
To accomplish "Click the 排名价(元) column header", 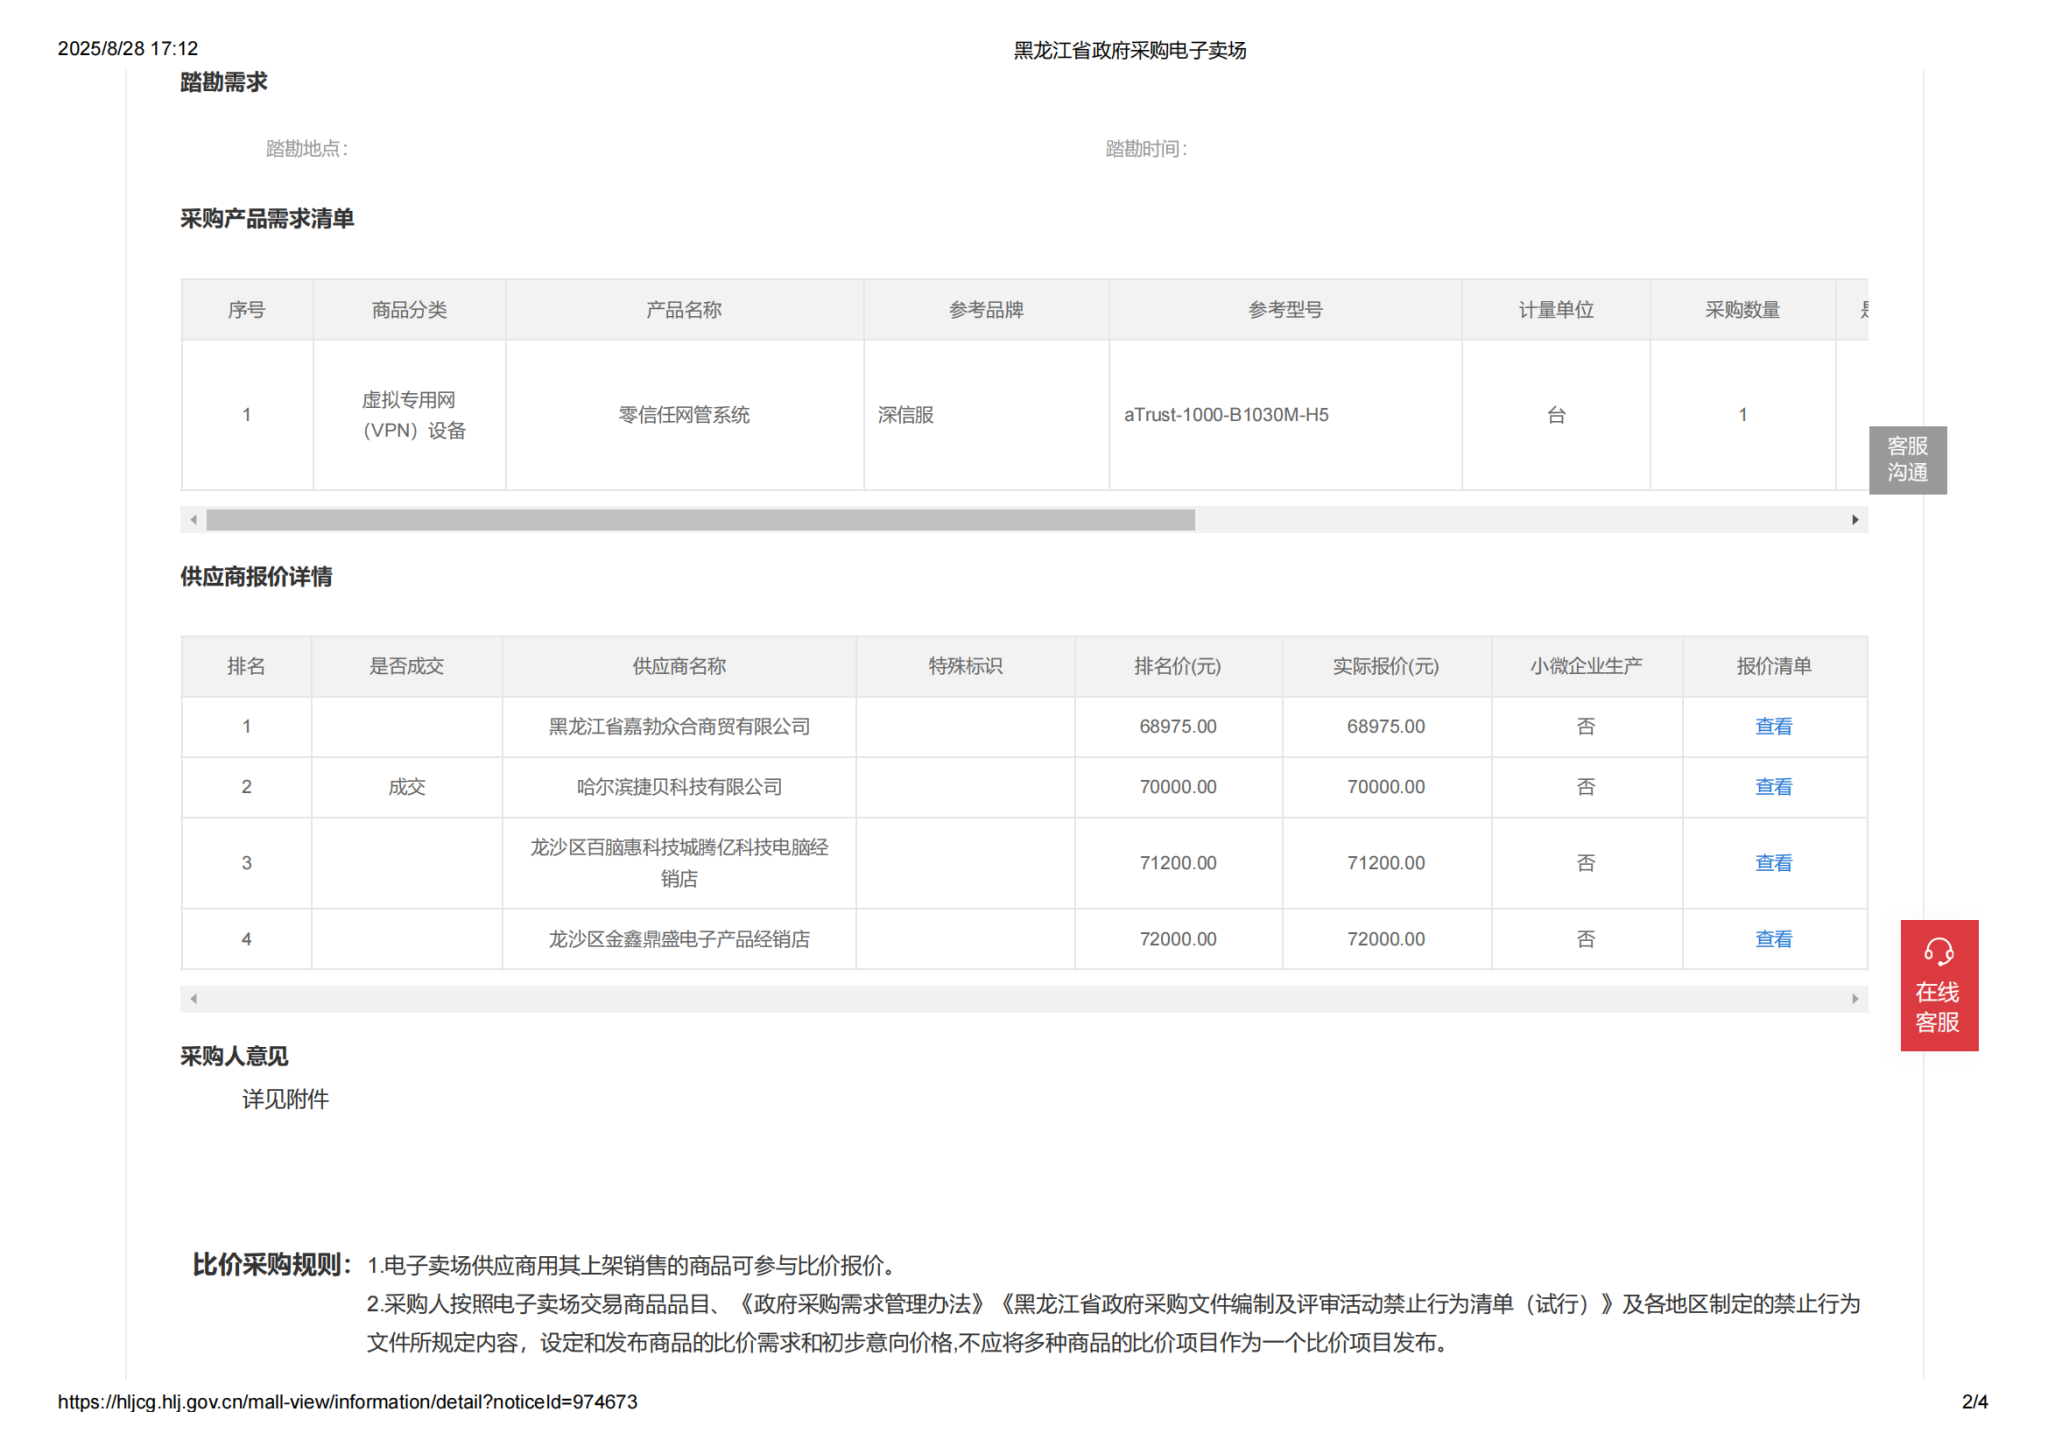I will coord(1177,666).
